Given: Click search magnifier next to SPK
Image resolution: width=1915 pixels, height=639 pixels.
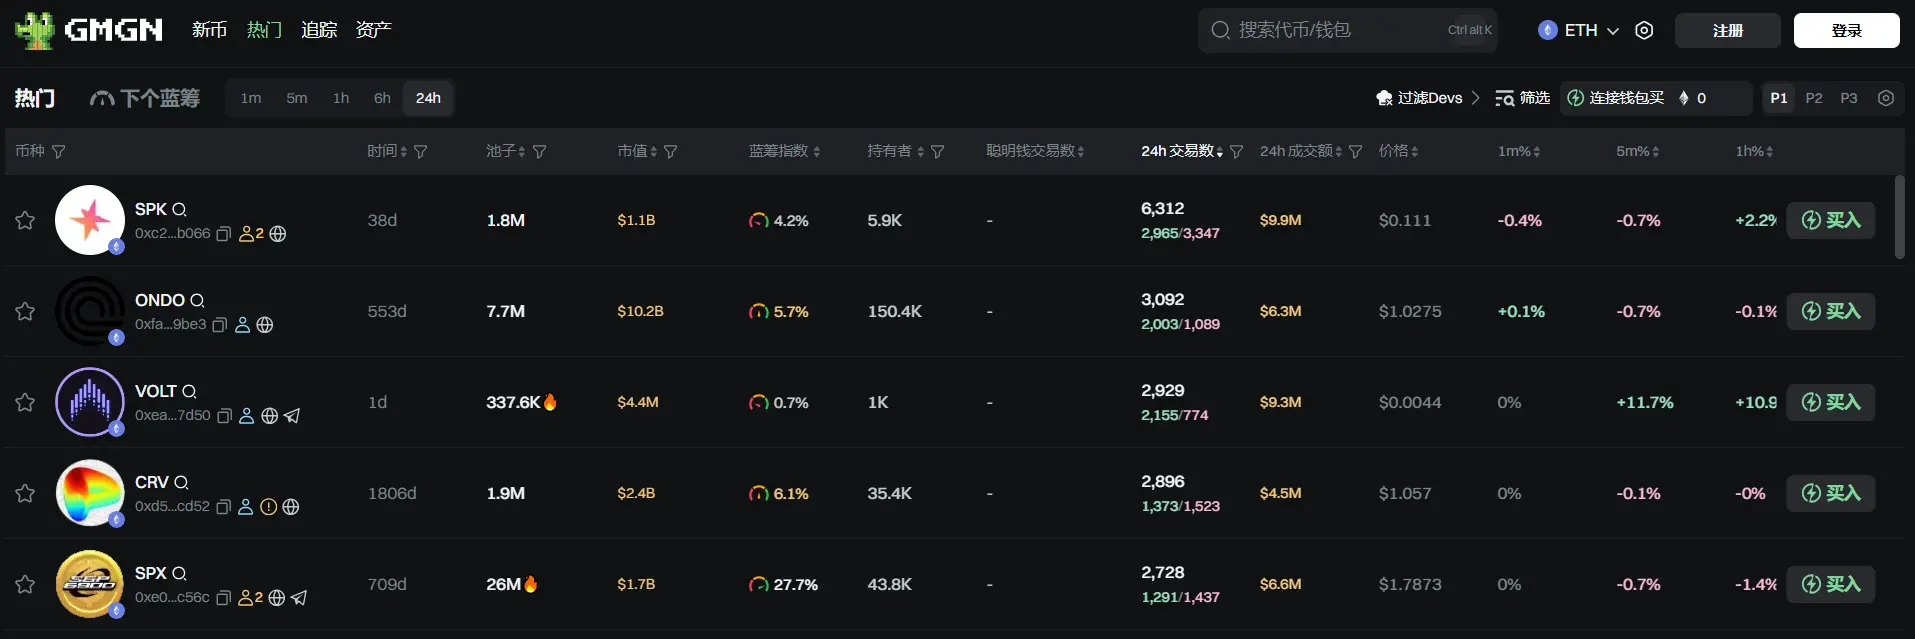Looking at the screenshot, I should click(180, 210).
